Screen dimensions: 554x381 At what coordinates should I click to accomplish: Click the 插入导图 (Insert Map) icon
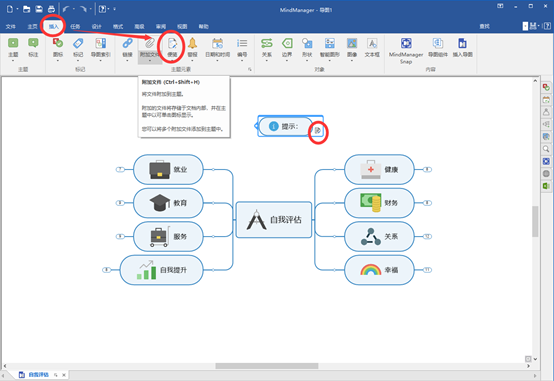(x=462, y=43)
